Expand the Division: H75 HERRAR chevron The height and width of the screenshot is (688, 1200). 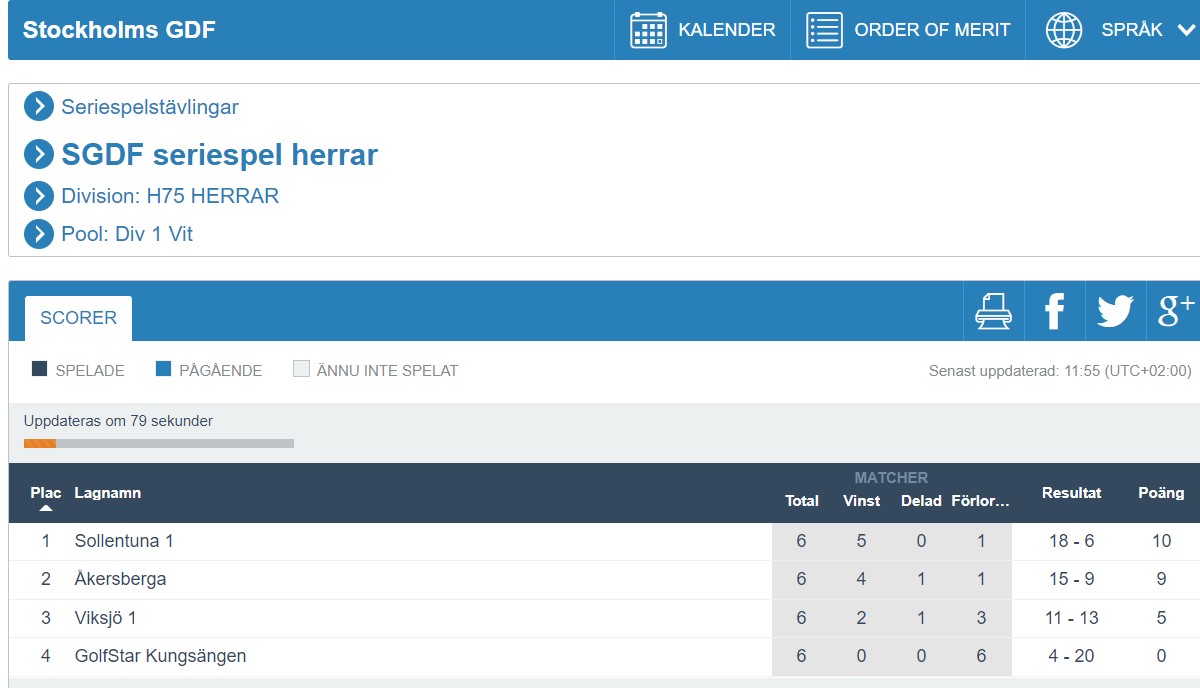tap(39, 196)
